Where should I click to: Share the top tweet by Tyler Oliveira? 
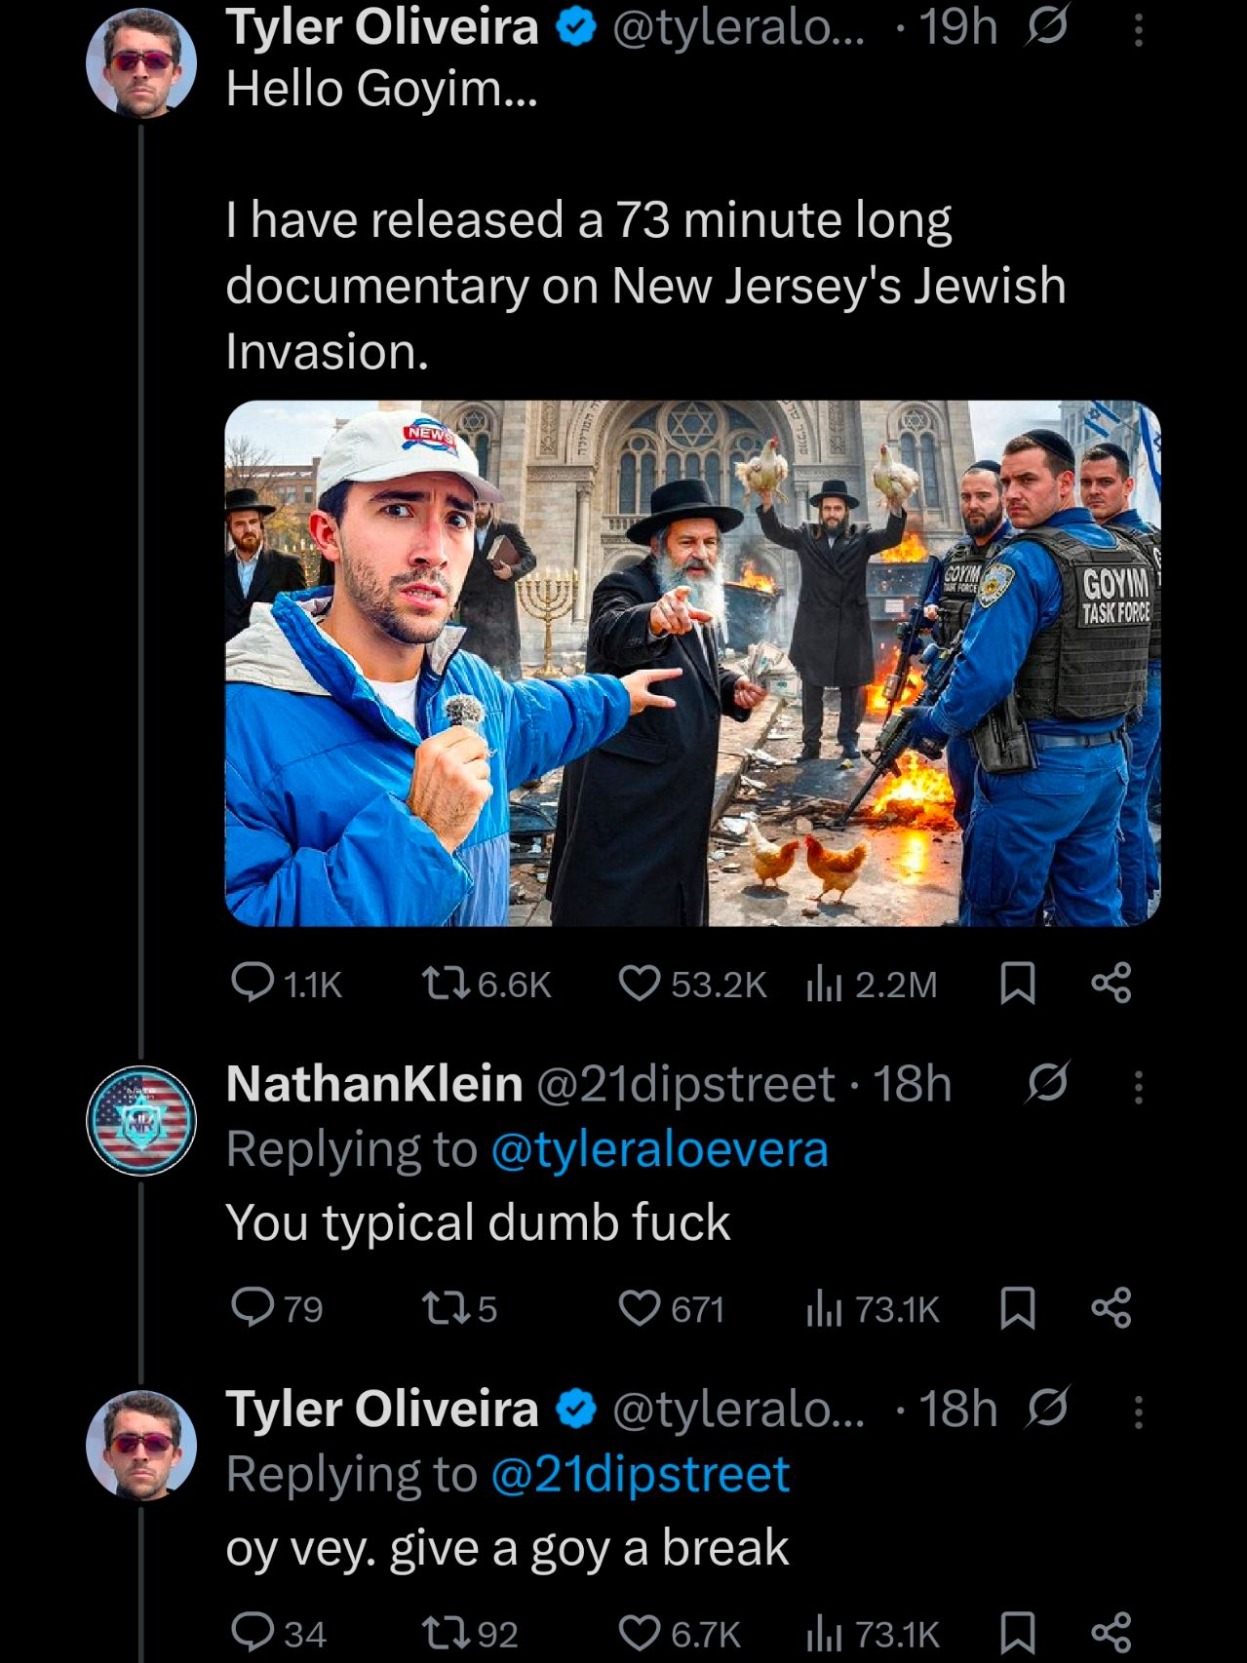coord(1111,983)
